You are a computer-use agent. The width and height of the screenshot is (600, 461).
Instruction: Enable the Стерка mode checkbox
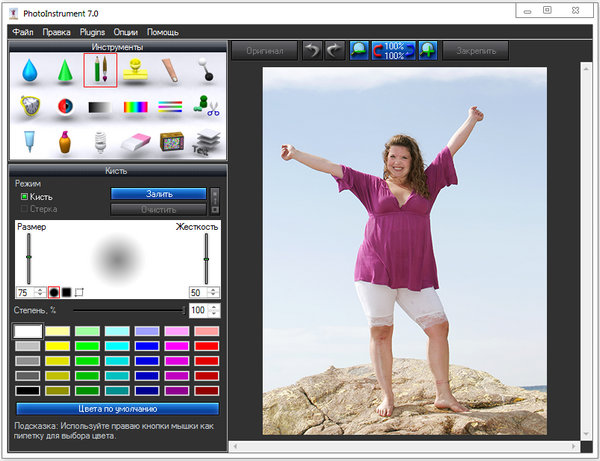pyautogui.click(x=24, y=209)
